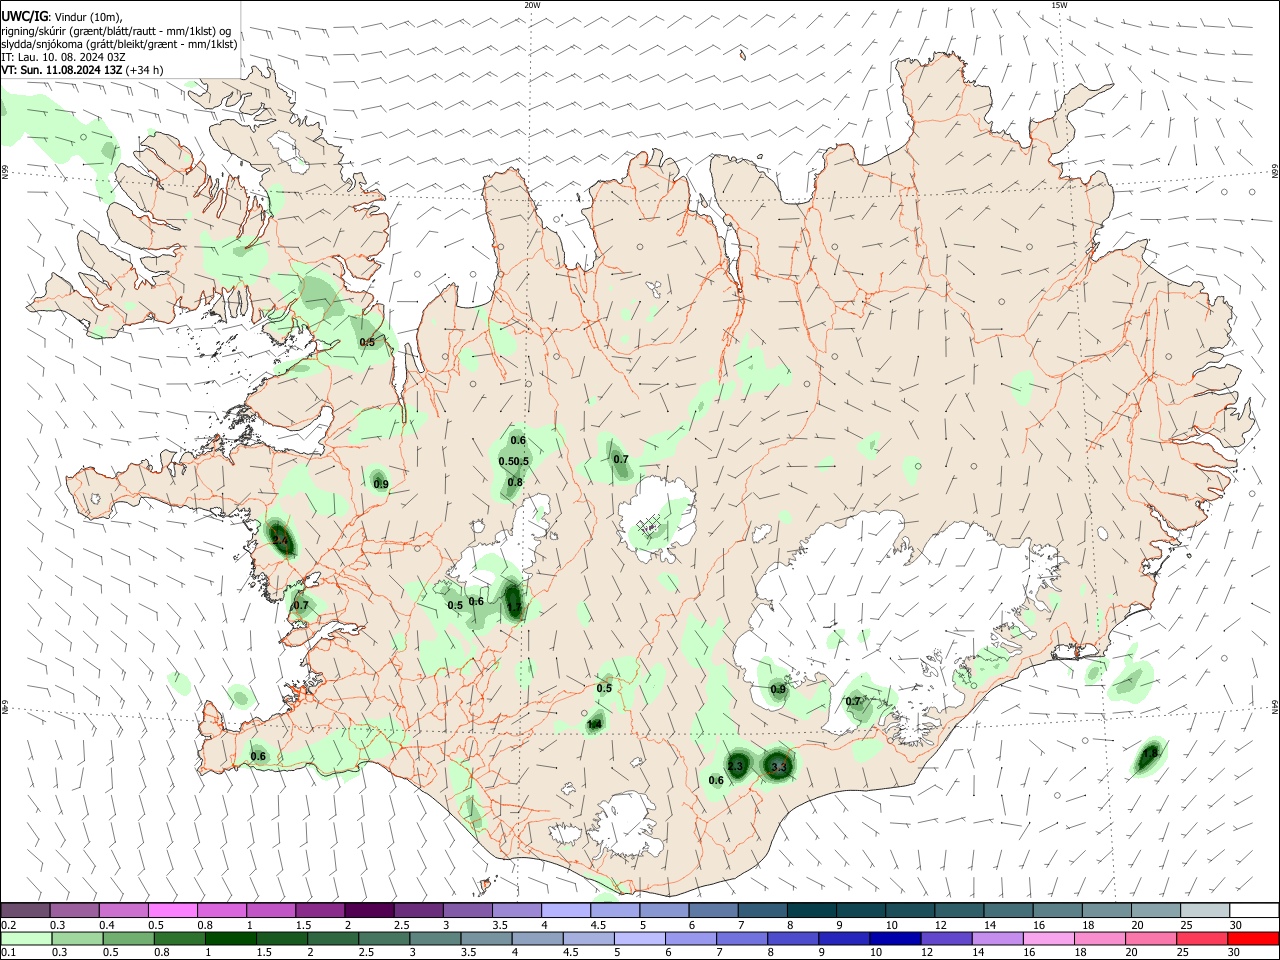Pick the dark green rain swatch labelled 1

pyautogui.click(x=232, y=938)
